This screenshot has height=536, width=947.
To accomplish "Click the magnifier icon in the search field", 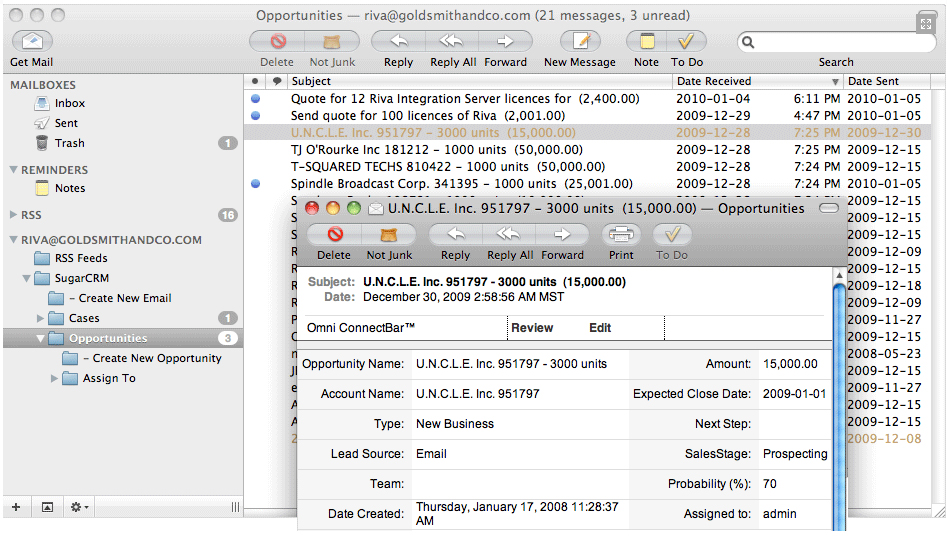I will tap(748, 42).
